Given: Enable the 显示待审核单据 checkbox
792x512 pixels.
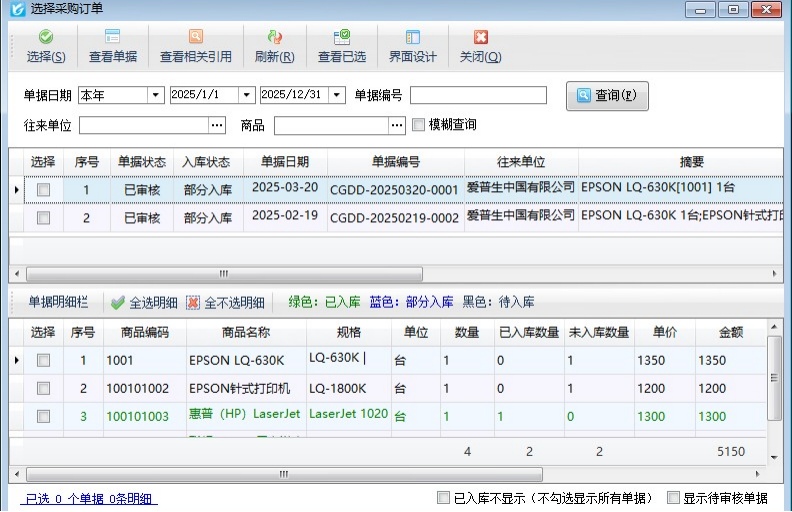Looking at the screenshot, I should [674, 498].
